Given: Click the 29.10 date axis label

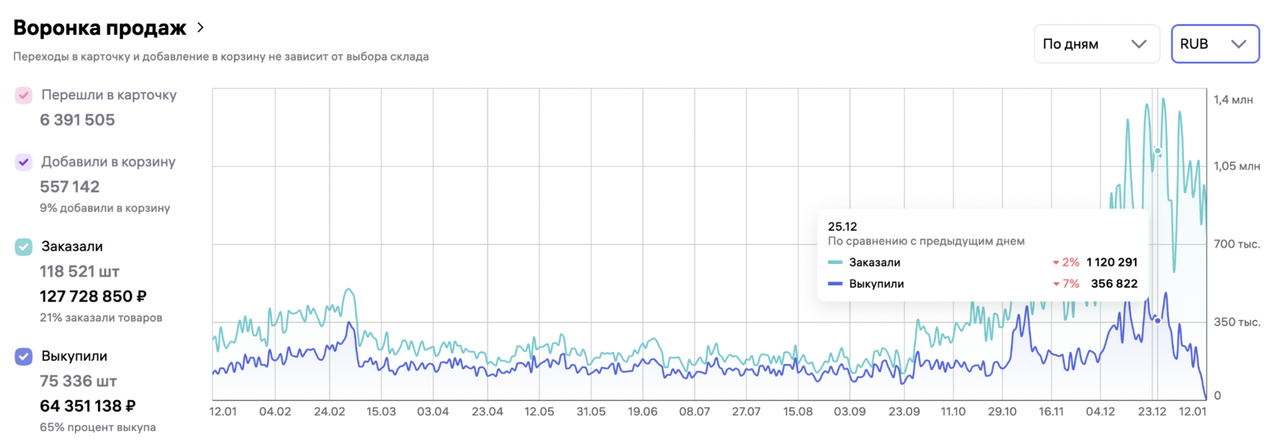Looking at the screenshot, I should (x=1002, y=411).
